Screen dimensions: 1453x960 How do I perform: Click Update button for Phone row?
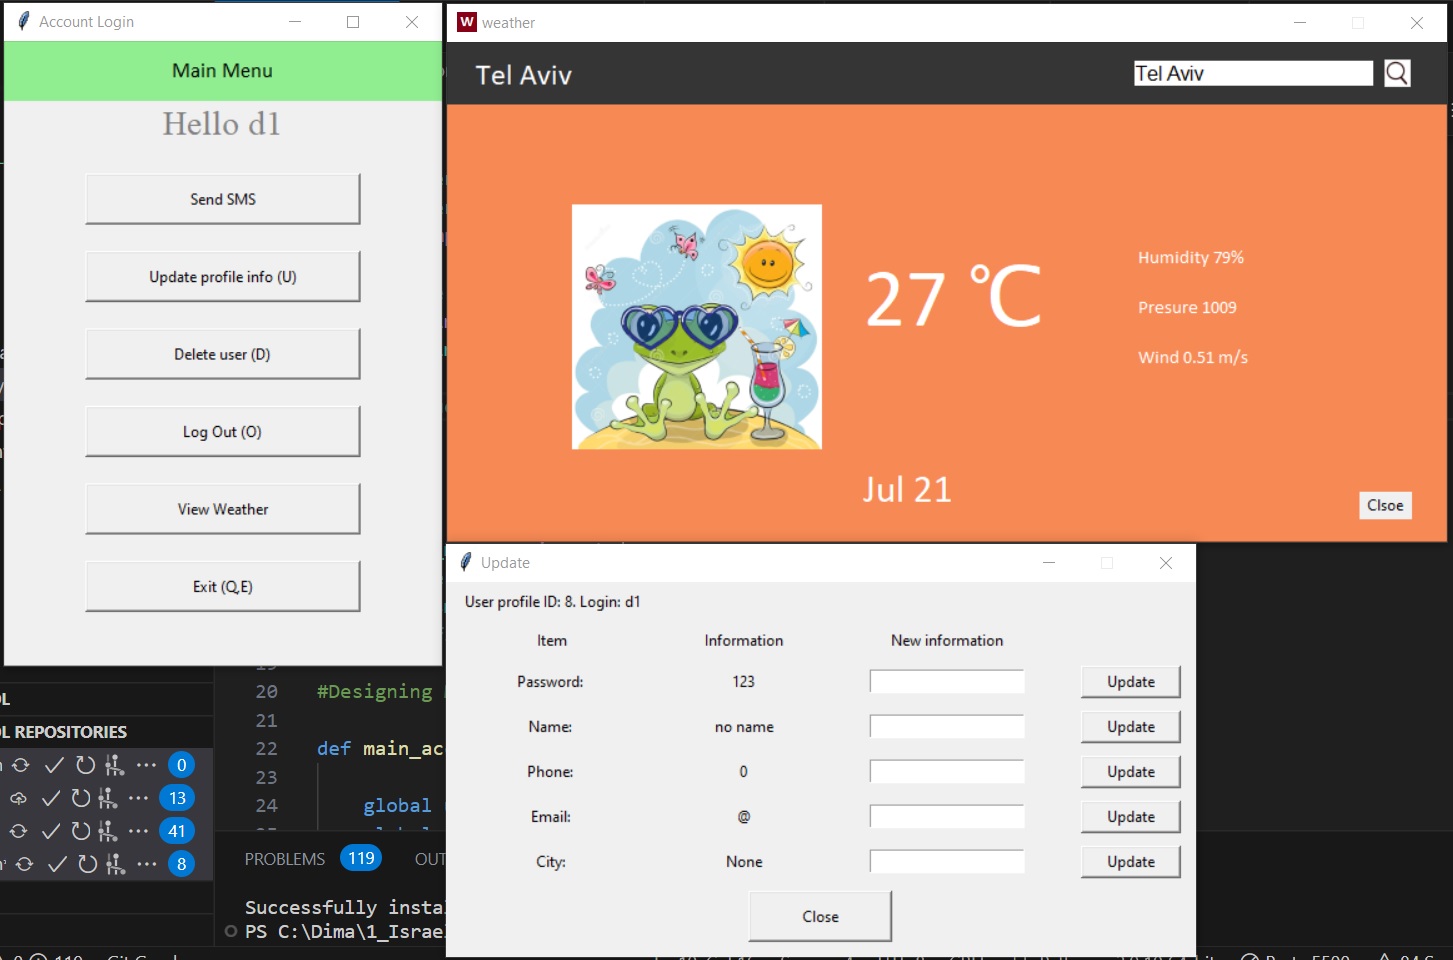click(1131, 772)
